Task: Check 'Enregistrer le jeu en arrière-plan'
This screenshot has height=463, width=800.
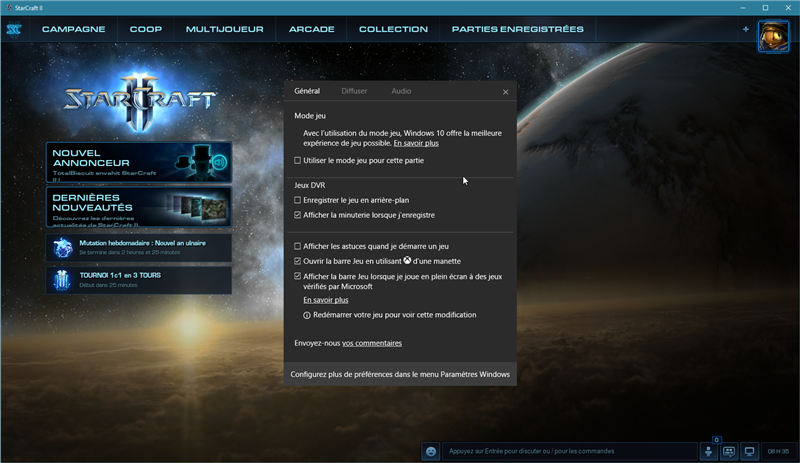Action: (x=297, y=200)
